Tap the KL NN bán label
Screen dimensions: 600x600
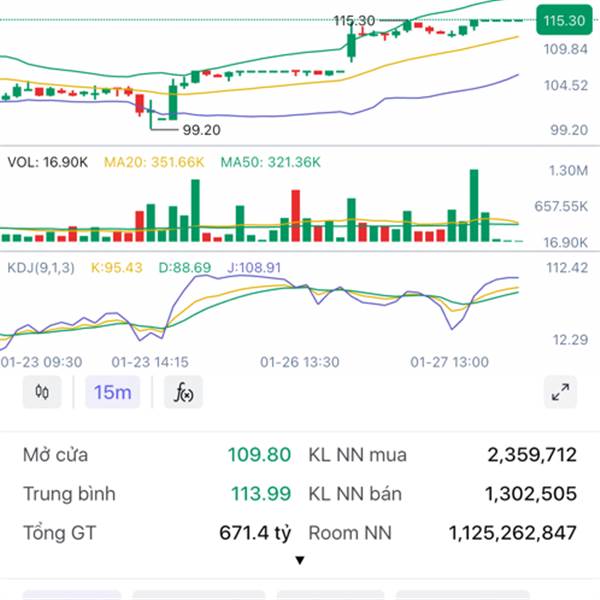pyautogui.click(x=355, y=494)
